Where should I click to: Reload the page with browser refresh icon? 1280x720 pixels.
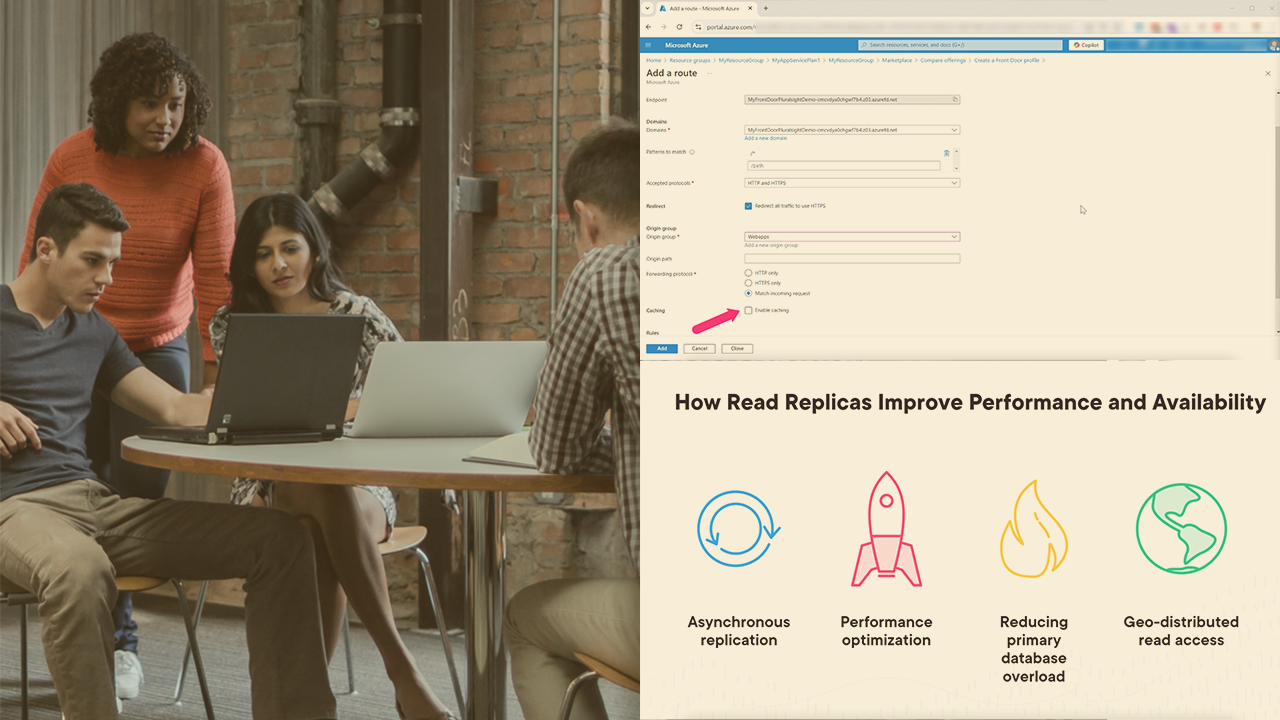(x=679, y=27)
